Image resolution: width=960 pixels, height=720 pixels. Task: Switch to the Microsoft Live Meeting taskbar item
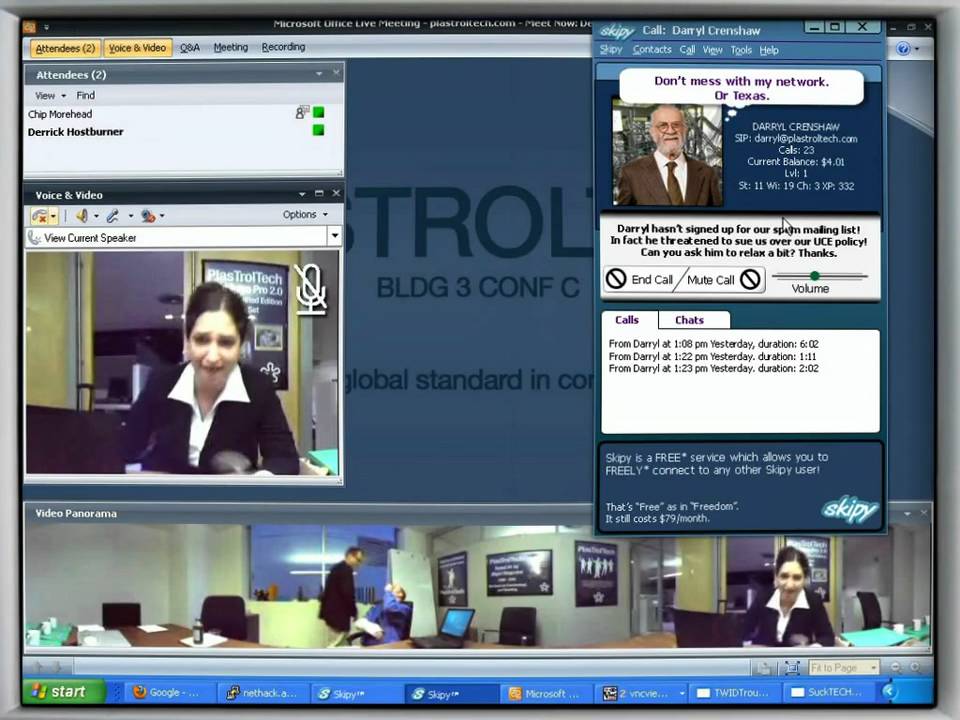click(x=549, y=693)
